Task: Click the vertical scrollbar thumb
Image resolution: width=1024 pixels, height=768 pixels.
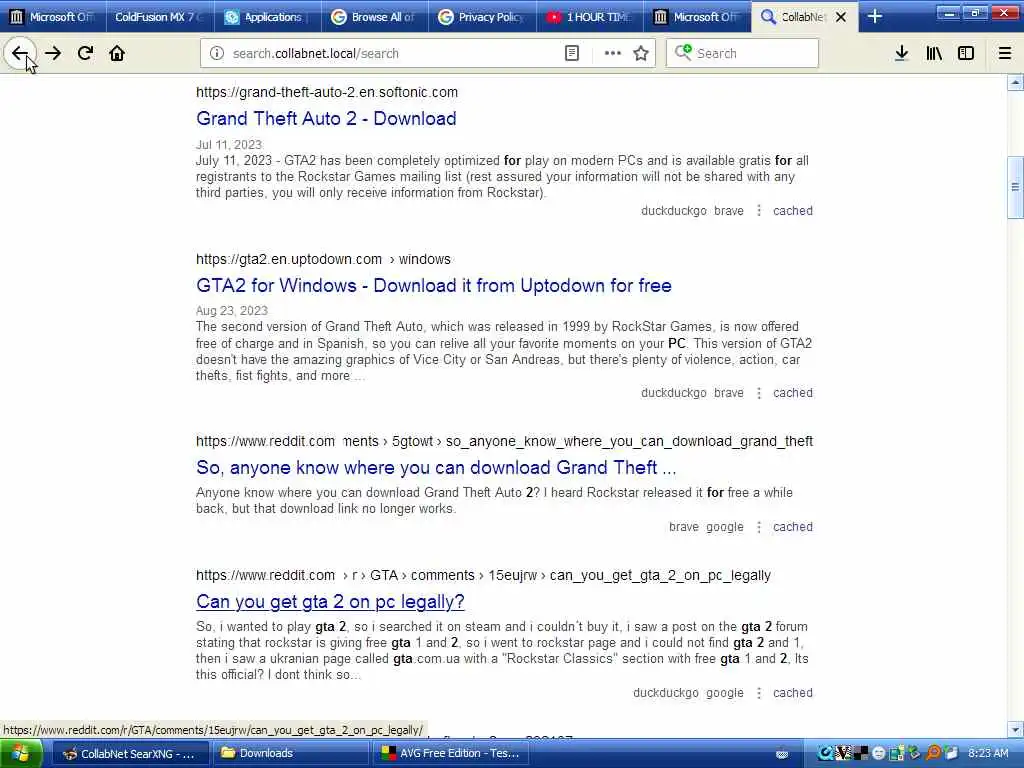Action: [x=1015, y=187]
